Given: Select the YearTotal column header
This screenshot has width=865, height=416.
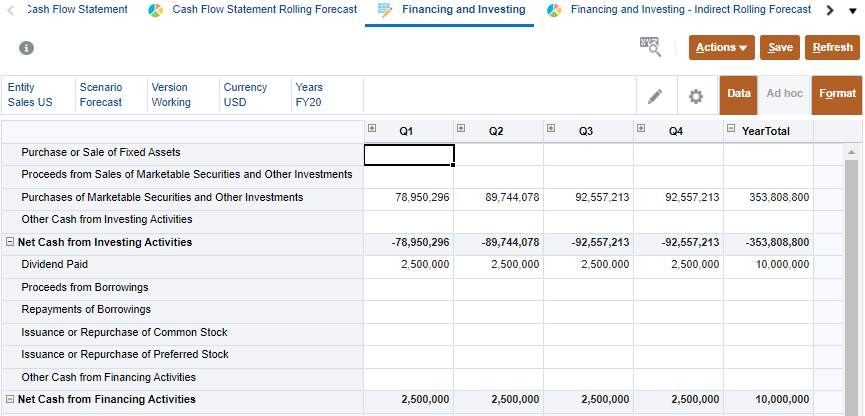Looking at the screenshot, I should [768, 131].
